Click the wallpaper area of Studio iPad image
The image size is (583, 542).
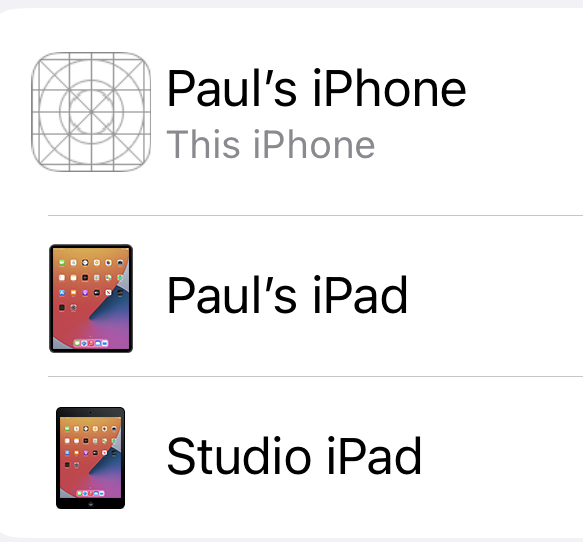(x=91, y=458)
